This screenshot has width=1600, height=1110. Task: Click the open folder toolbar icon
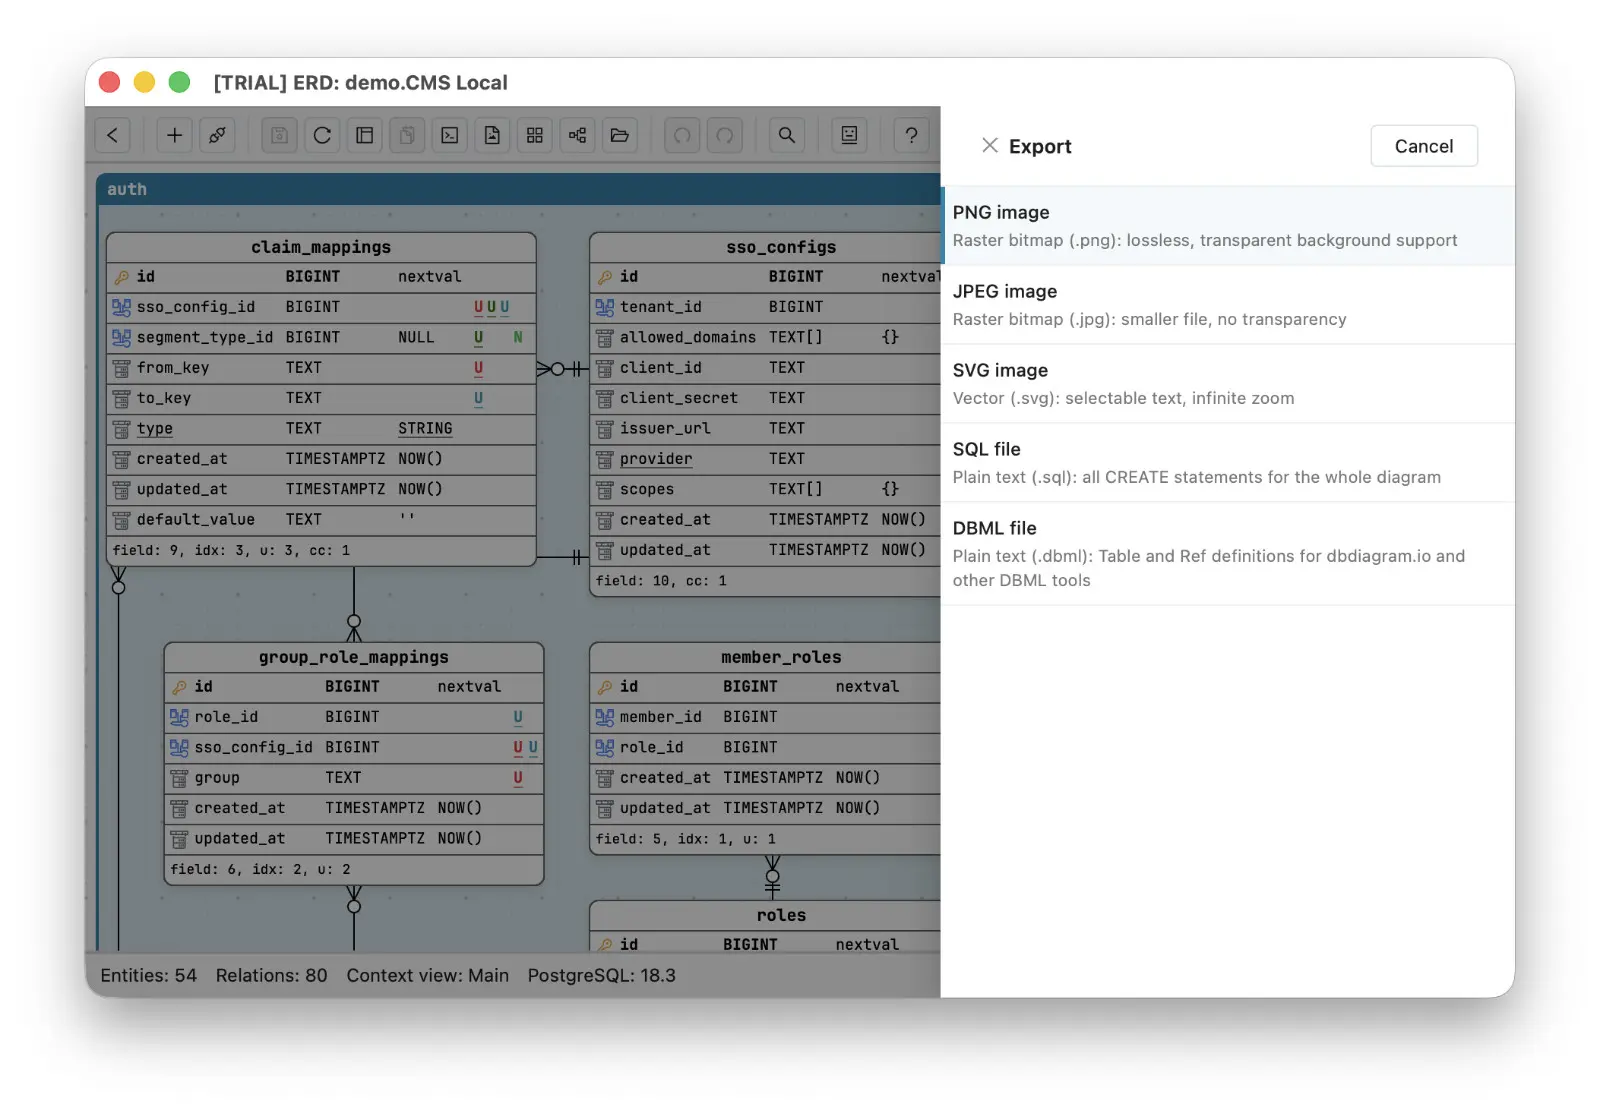pos(620,135)
